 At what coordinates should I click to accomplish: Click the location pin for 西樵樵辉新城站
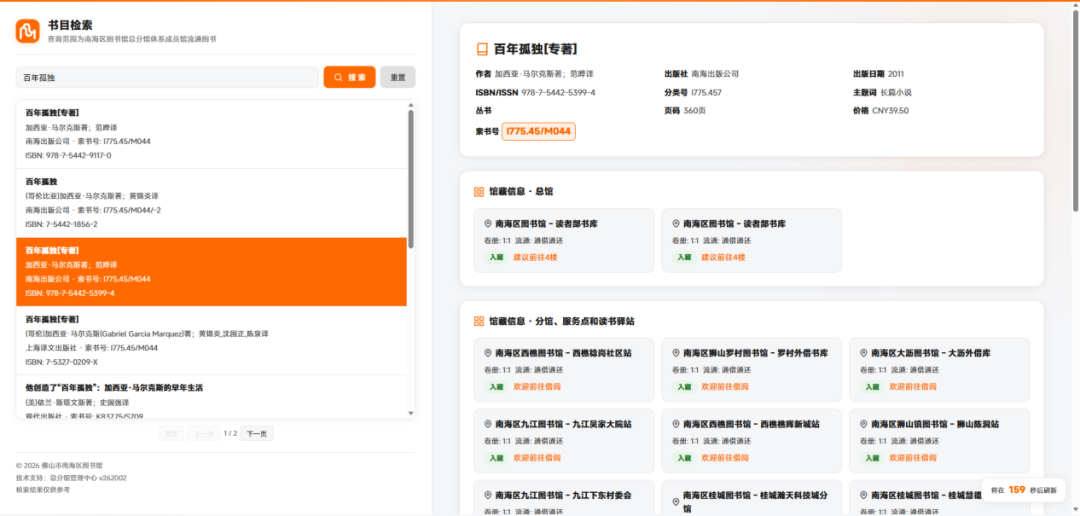(x=676, y=424)
